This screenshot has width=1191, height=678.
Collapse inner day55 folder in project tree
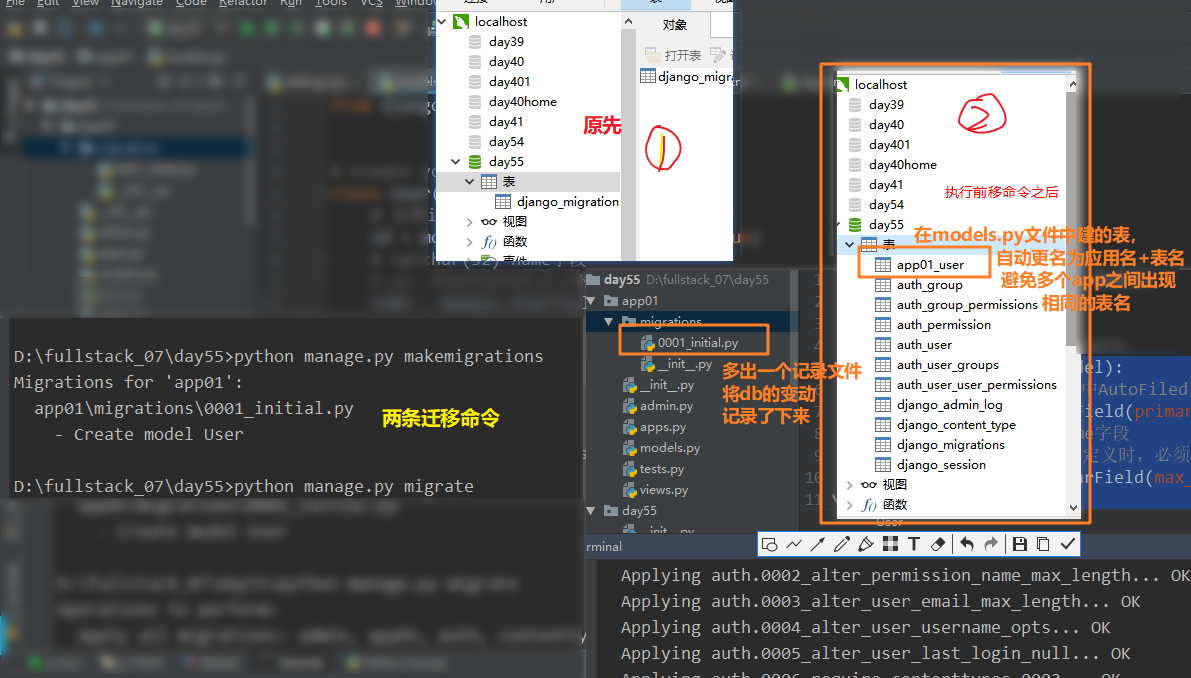coord(591,511)
